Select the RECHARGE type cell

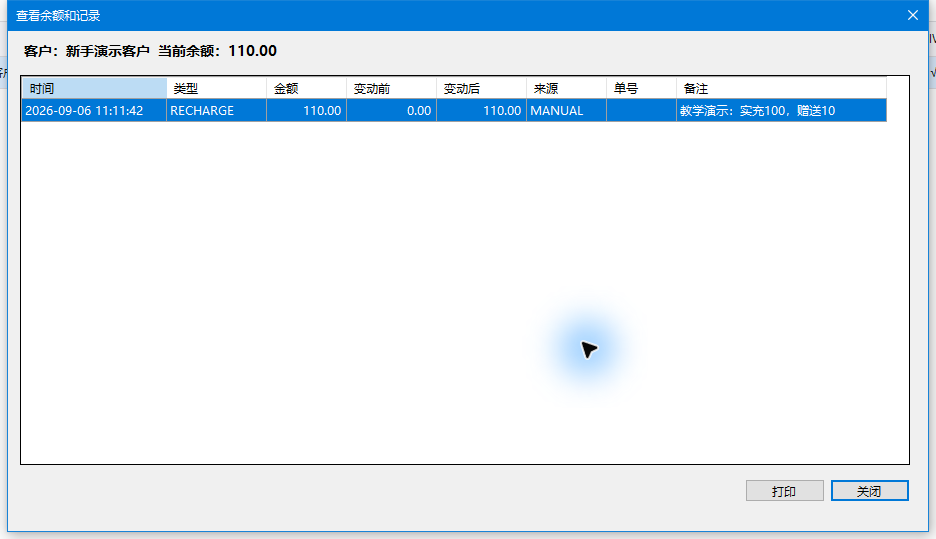[x=217, y=110]
